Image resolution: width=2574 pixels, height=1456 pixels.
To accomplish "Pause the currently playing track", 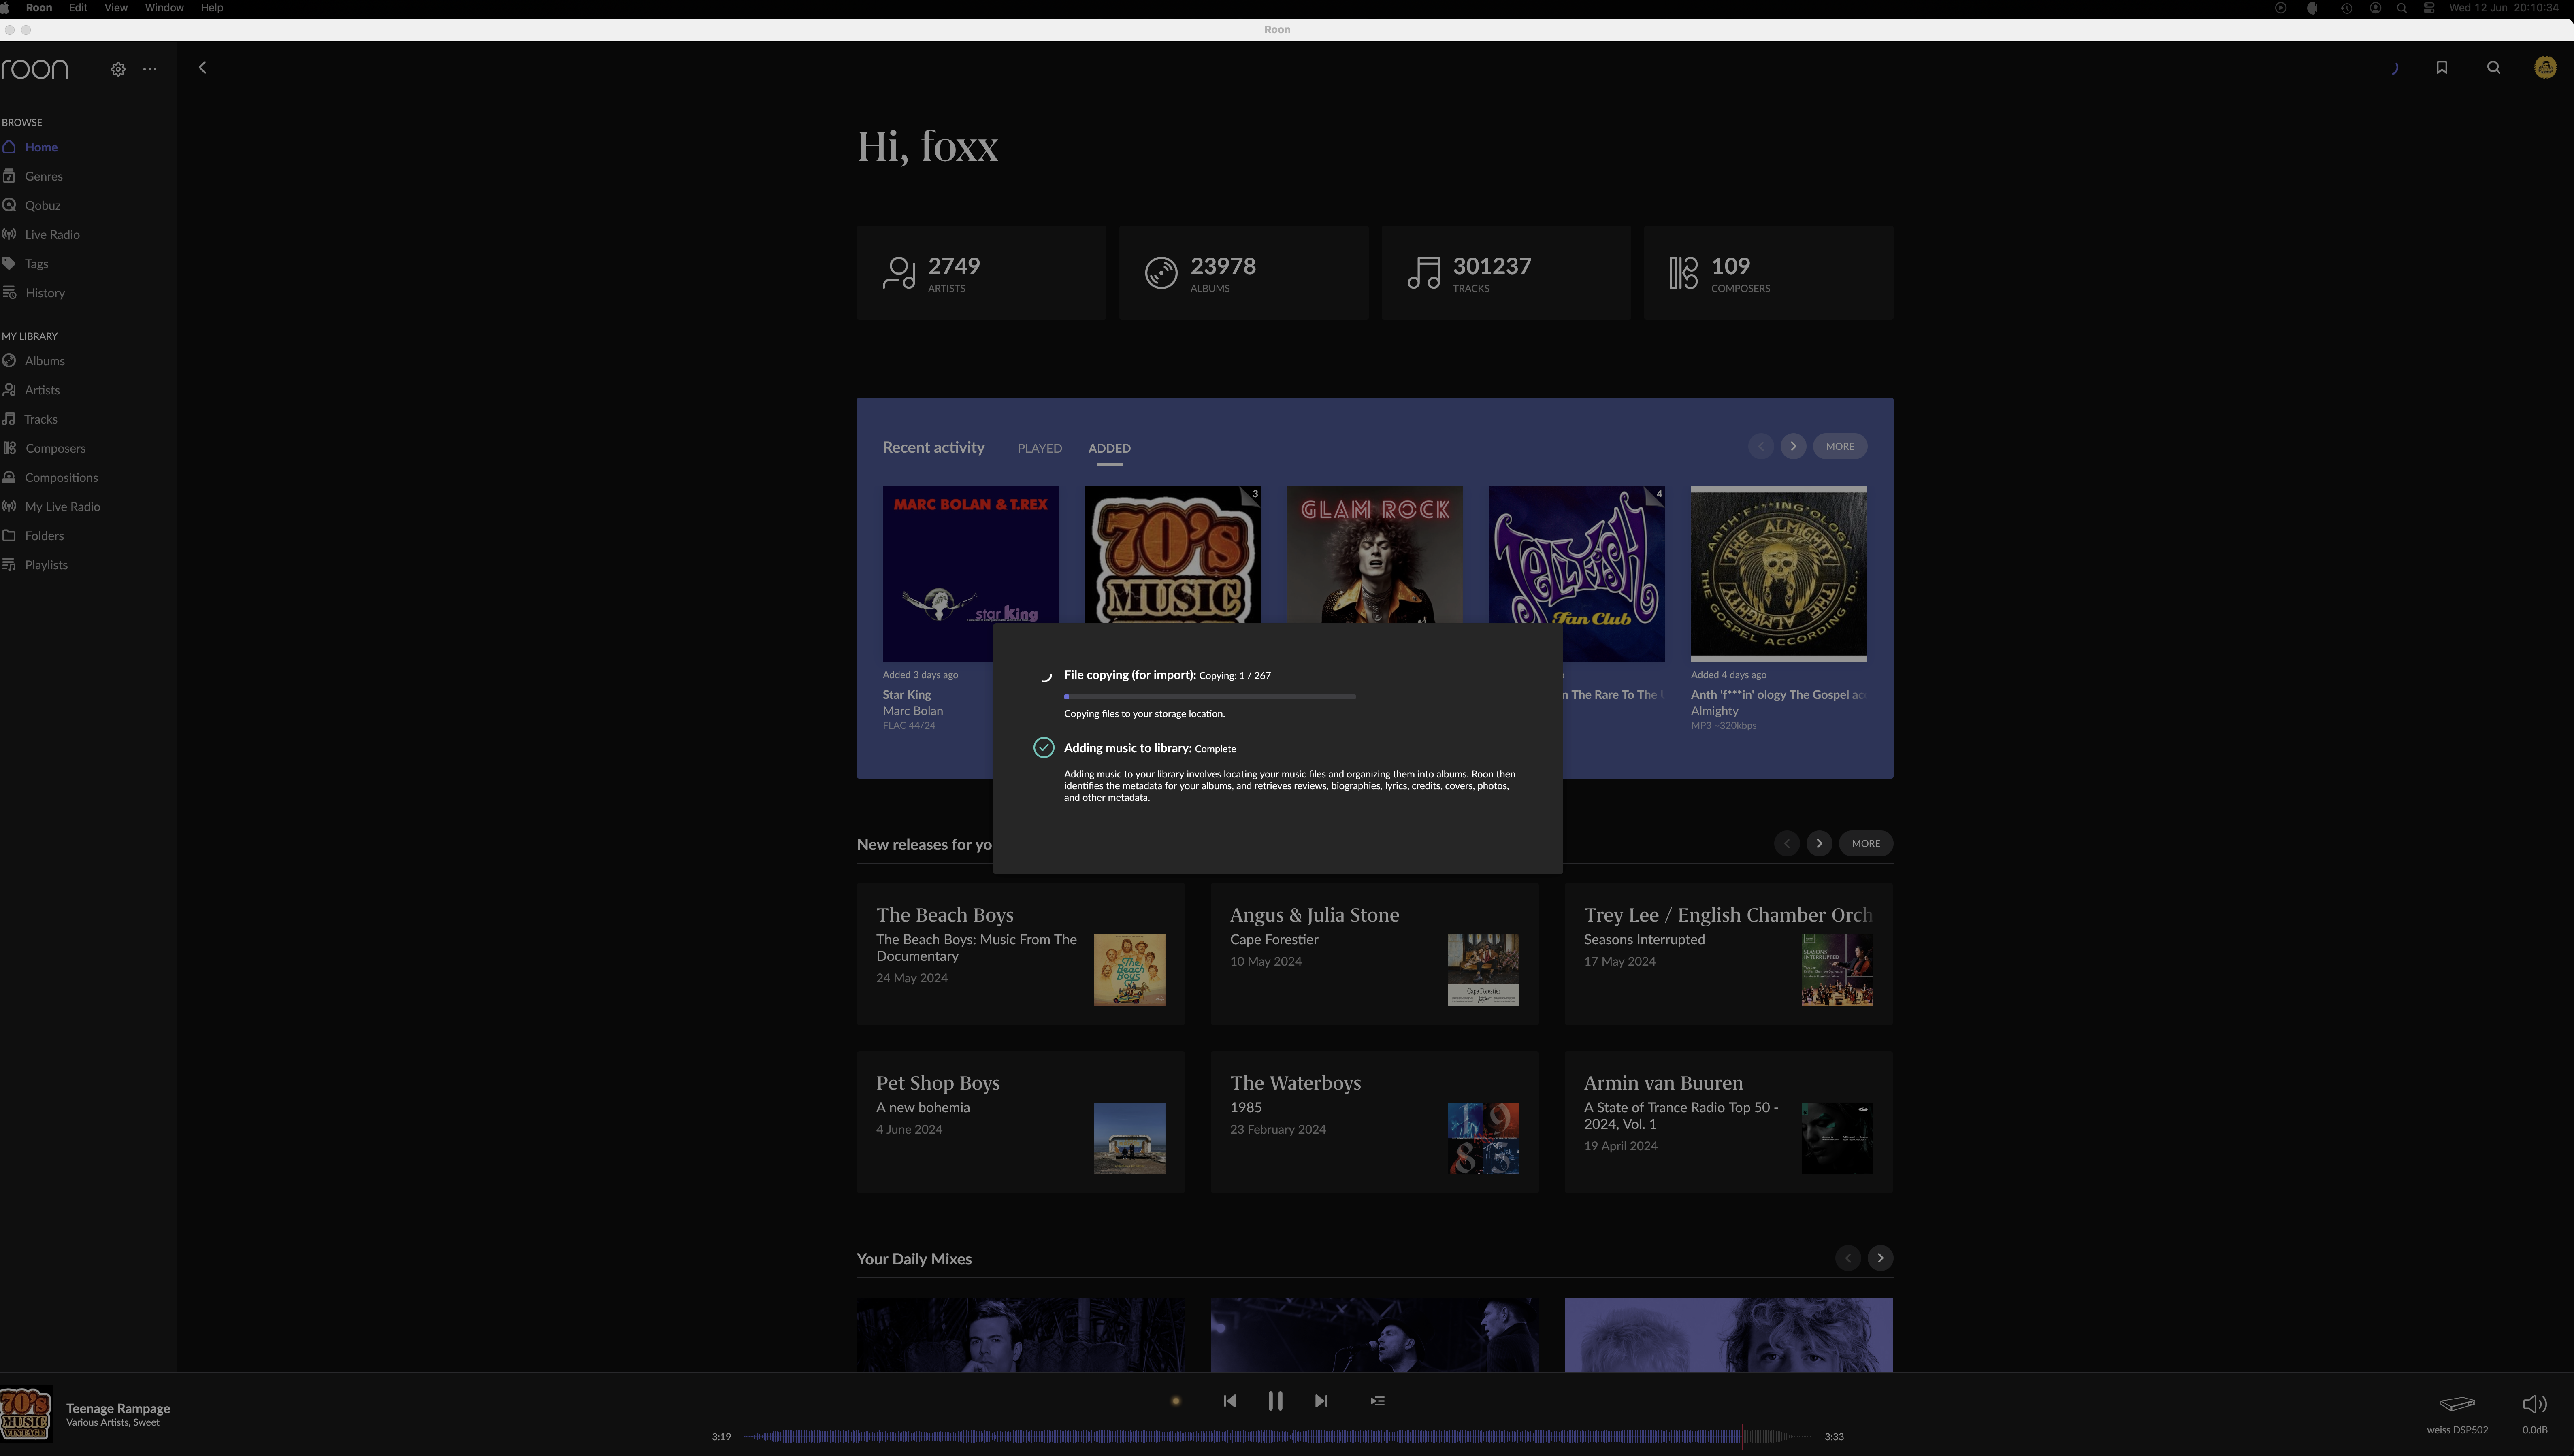I will coord(1275,1401).
